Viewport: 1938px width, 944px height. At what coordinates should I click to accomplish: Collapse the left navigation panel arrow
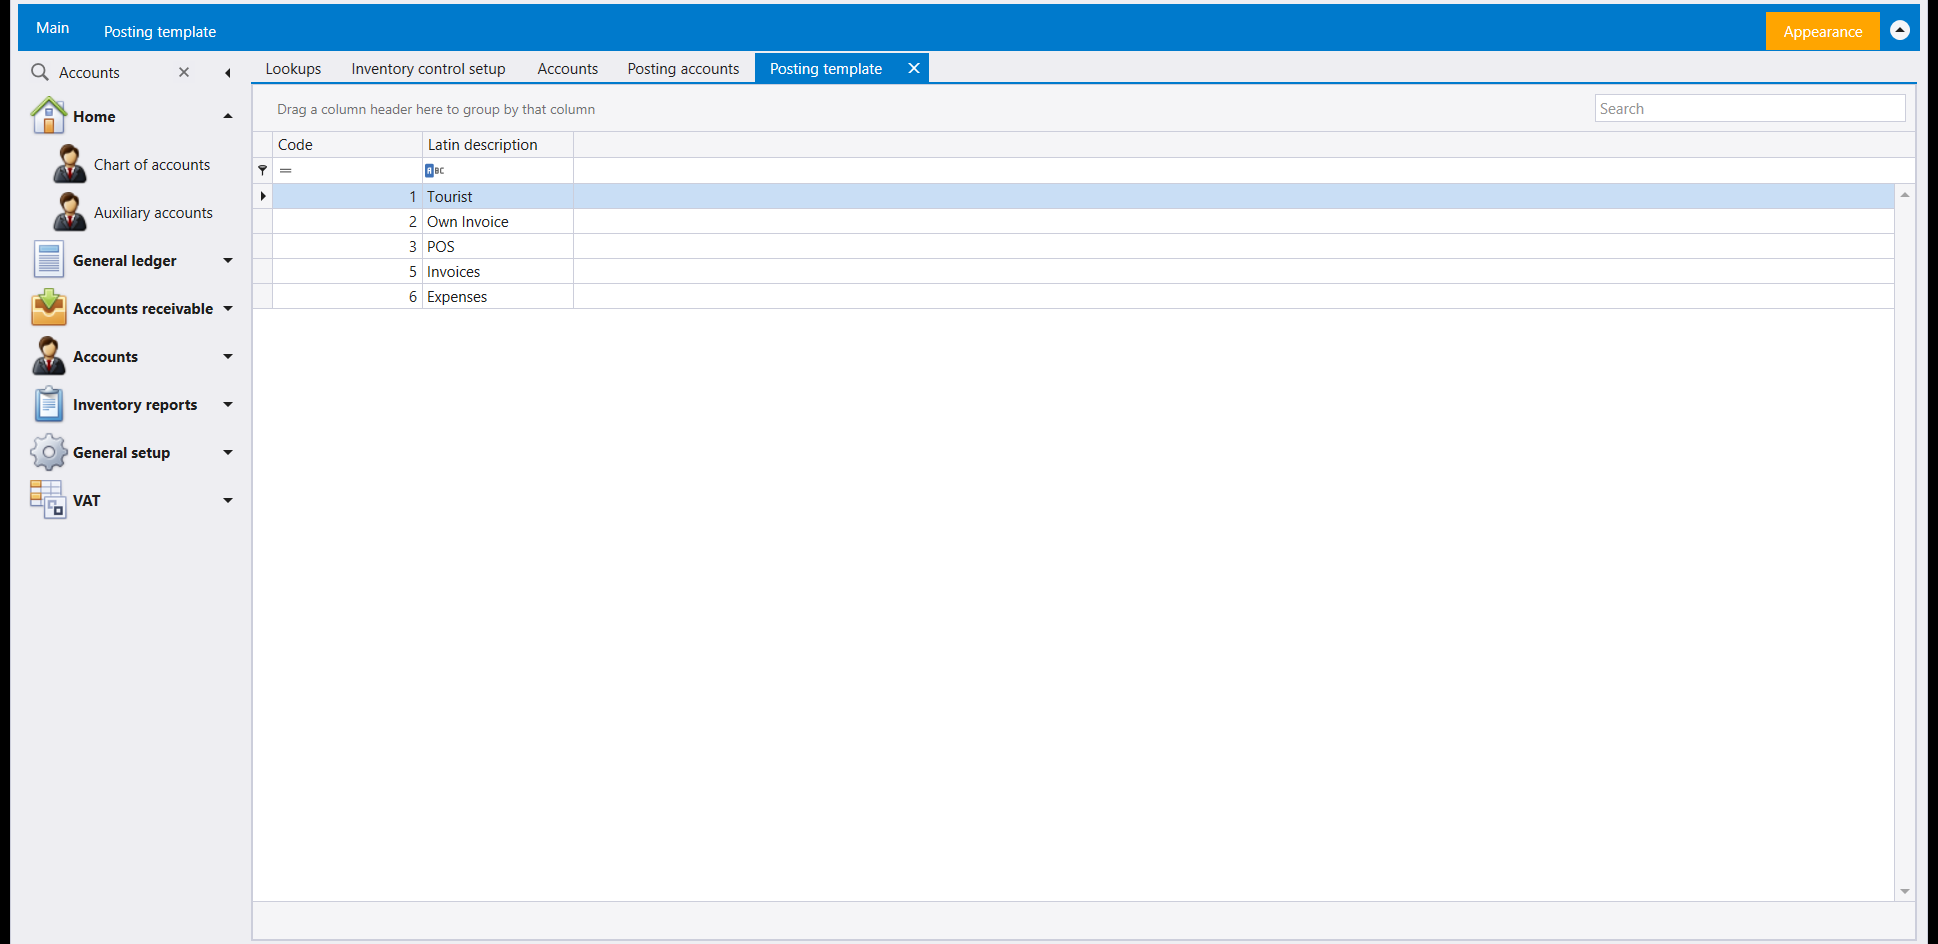click(228, 72)
